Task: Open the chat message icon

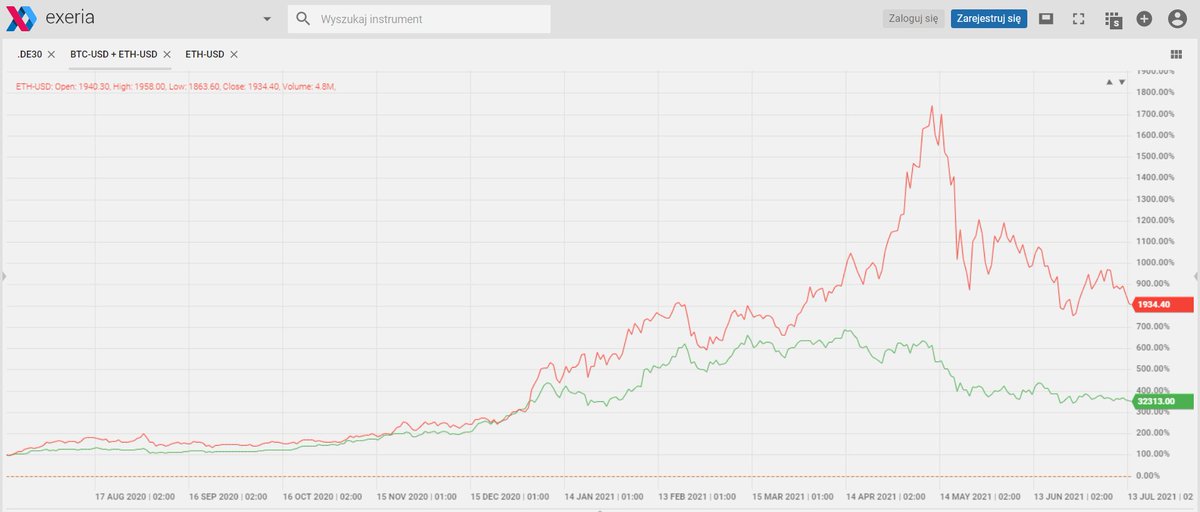Action: click(x=1046, y=18)
